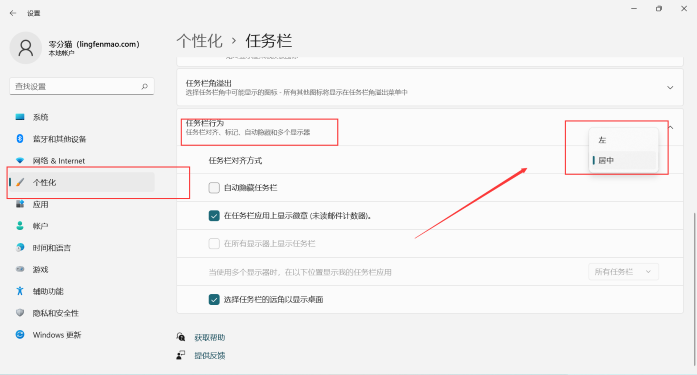The width and height of the screenshot is (697, 375).
Task: Click the 隐私和安全性 shield icon
Action: [20, 313]
